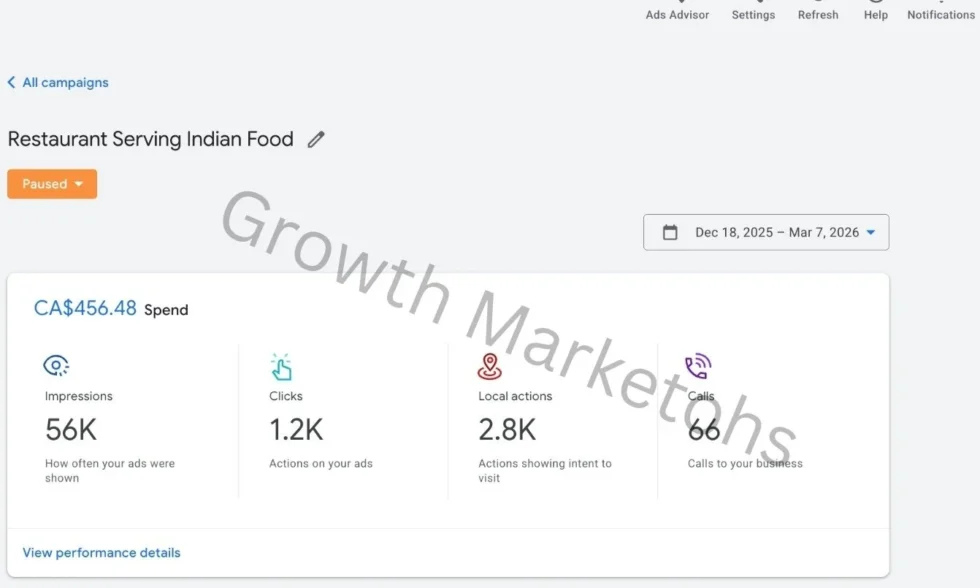Open campaign status options via chevron
The height and width of the screenshot is (588, 980).
click(79, 184)
